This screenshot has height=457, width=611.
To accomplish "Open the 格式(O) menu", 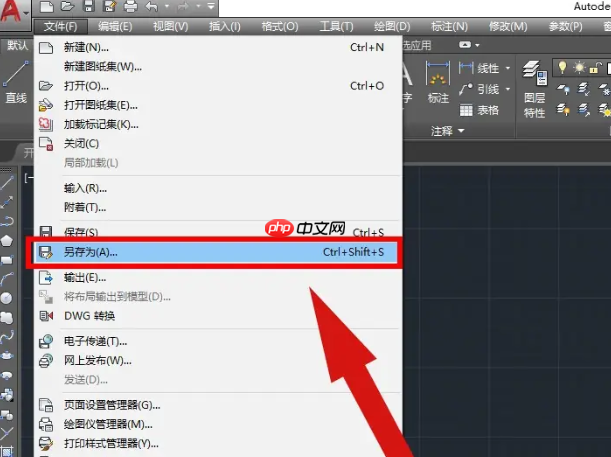I will (x=280, y=26).
